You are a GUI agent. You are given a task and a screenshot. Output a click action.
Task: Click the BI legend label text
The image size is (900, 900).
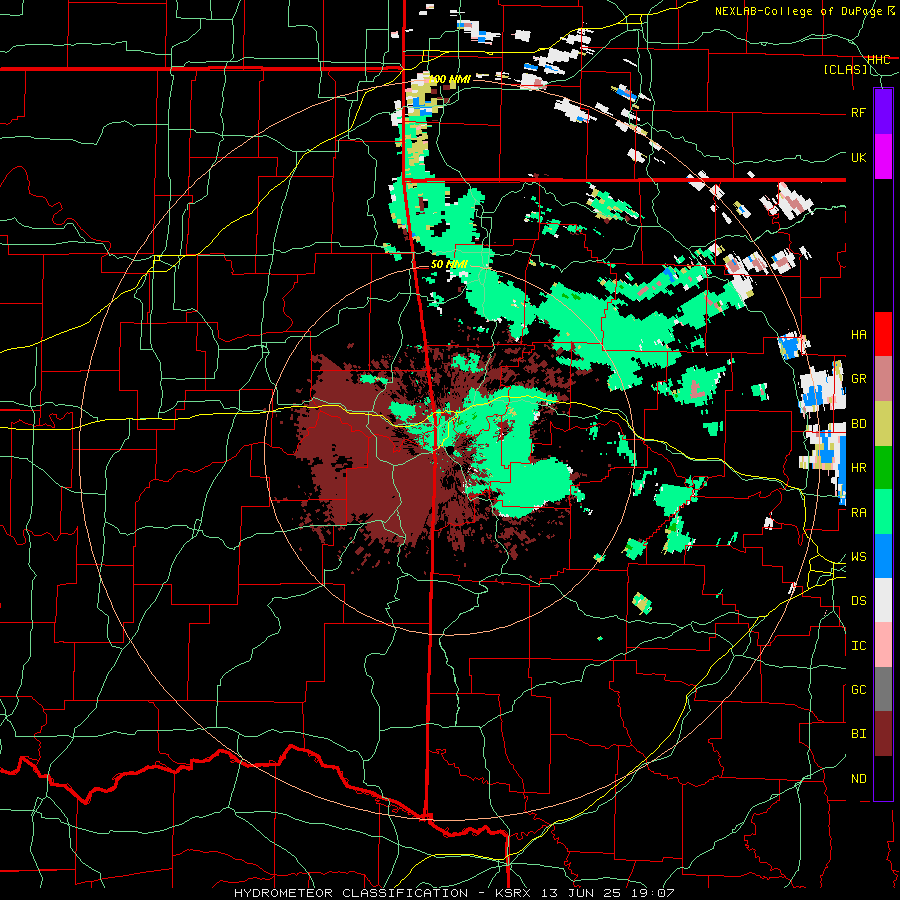coord(859,734)
